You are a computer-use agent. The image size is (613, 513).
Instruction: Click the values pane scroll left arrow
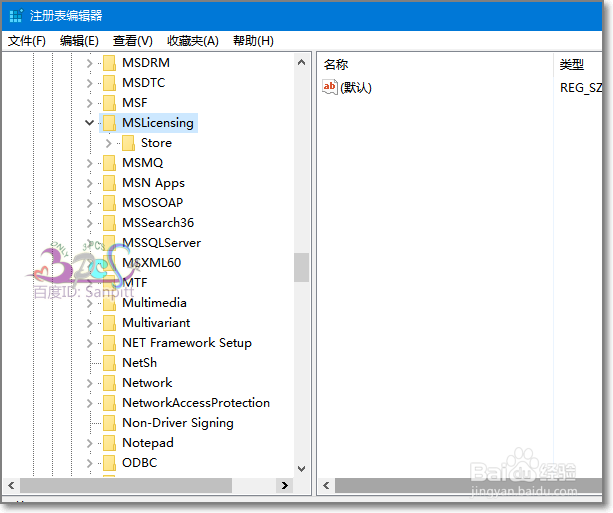click(x=326, y=486)
